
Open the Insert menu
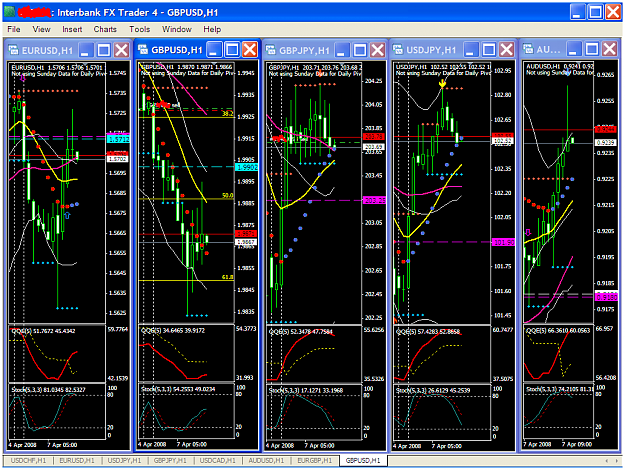pos(72,29)
